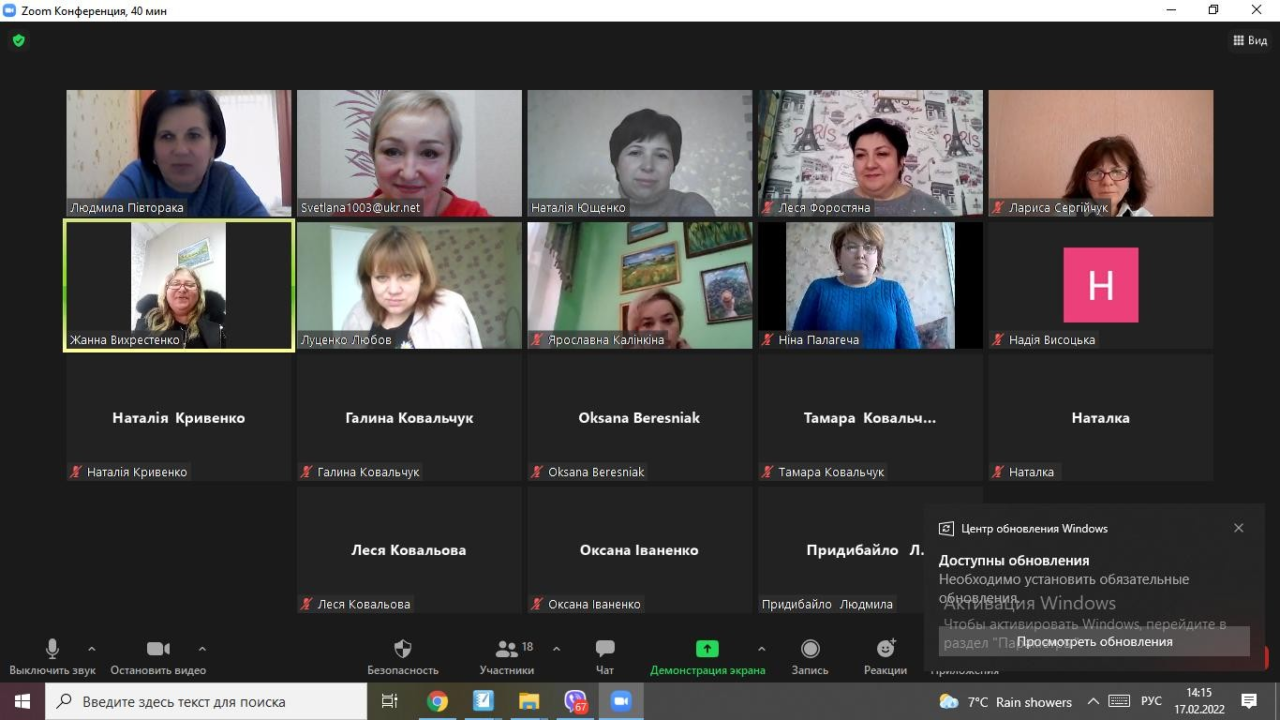Click muted mic icon beside Надія Висоцька label
Image resolution: width=1280 pixels, height=720 pixels.
click(998, 340)
